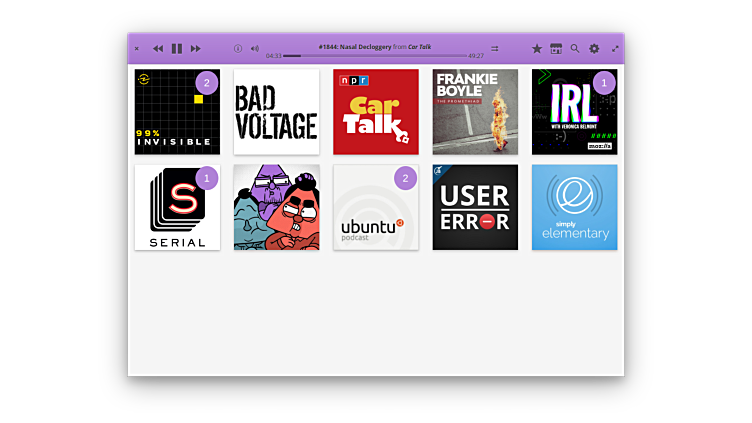Show episode info for the playing track
752x423 pixels.
[238, 48]
